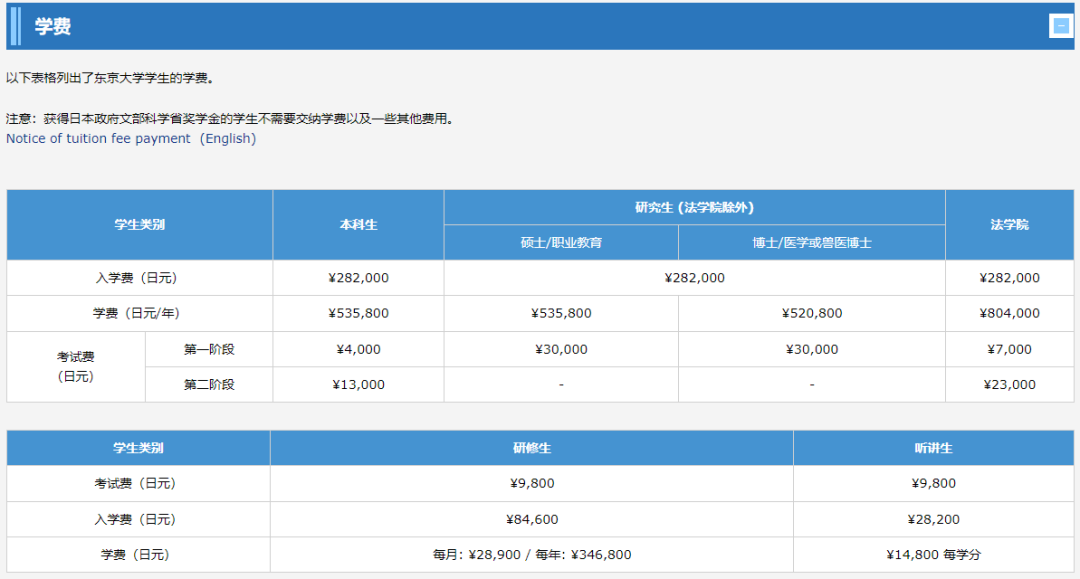The image size is (1080, 579).
Task: Click the 听讲生 column header
Action: (x=933, y=448)
